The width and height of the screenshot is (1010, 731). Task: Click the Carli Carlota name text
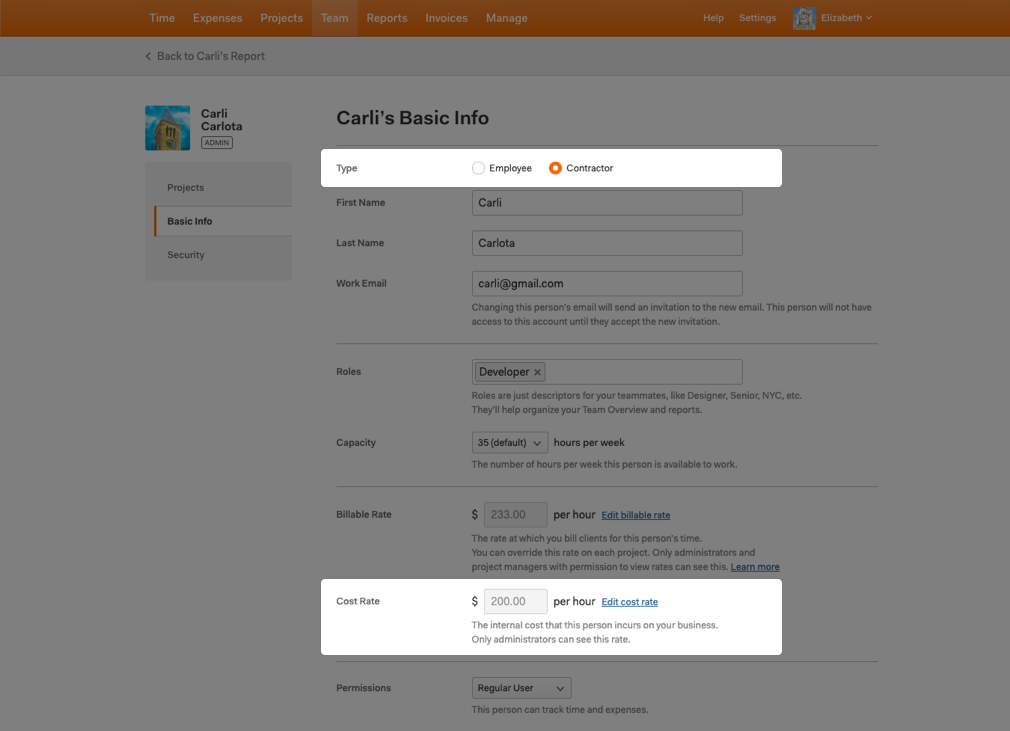tap(222, 120)
